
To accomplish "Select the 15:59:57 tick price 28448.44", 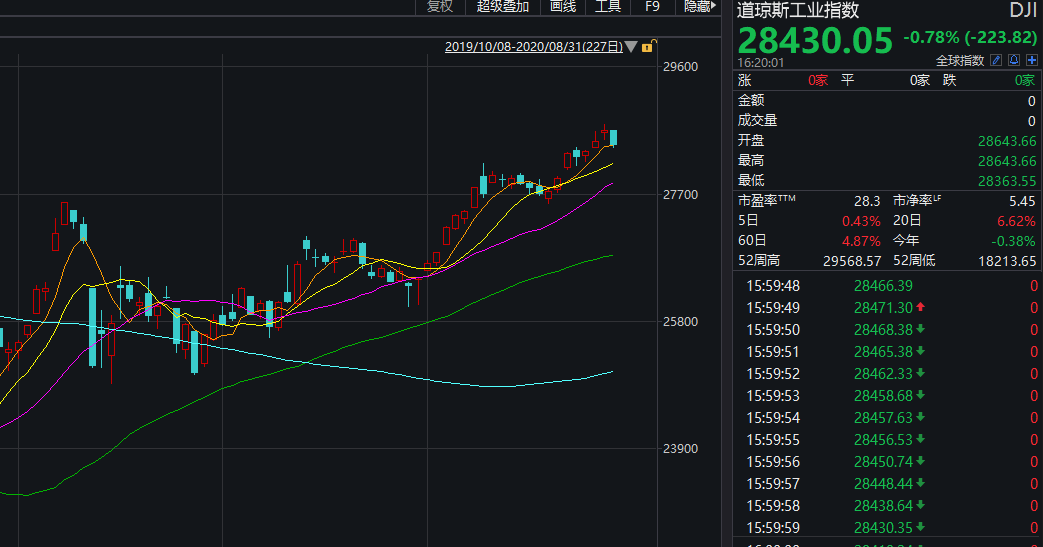I will tap(883, 484).
